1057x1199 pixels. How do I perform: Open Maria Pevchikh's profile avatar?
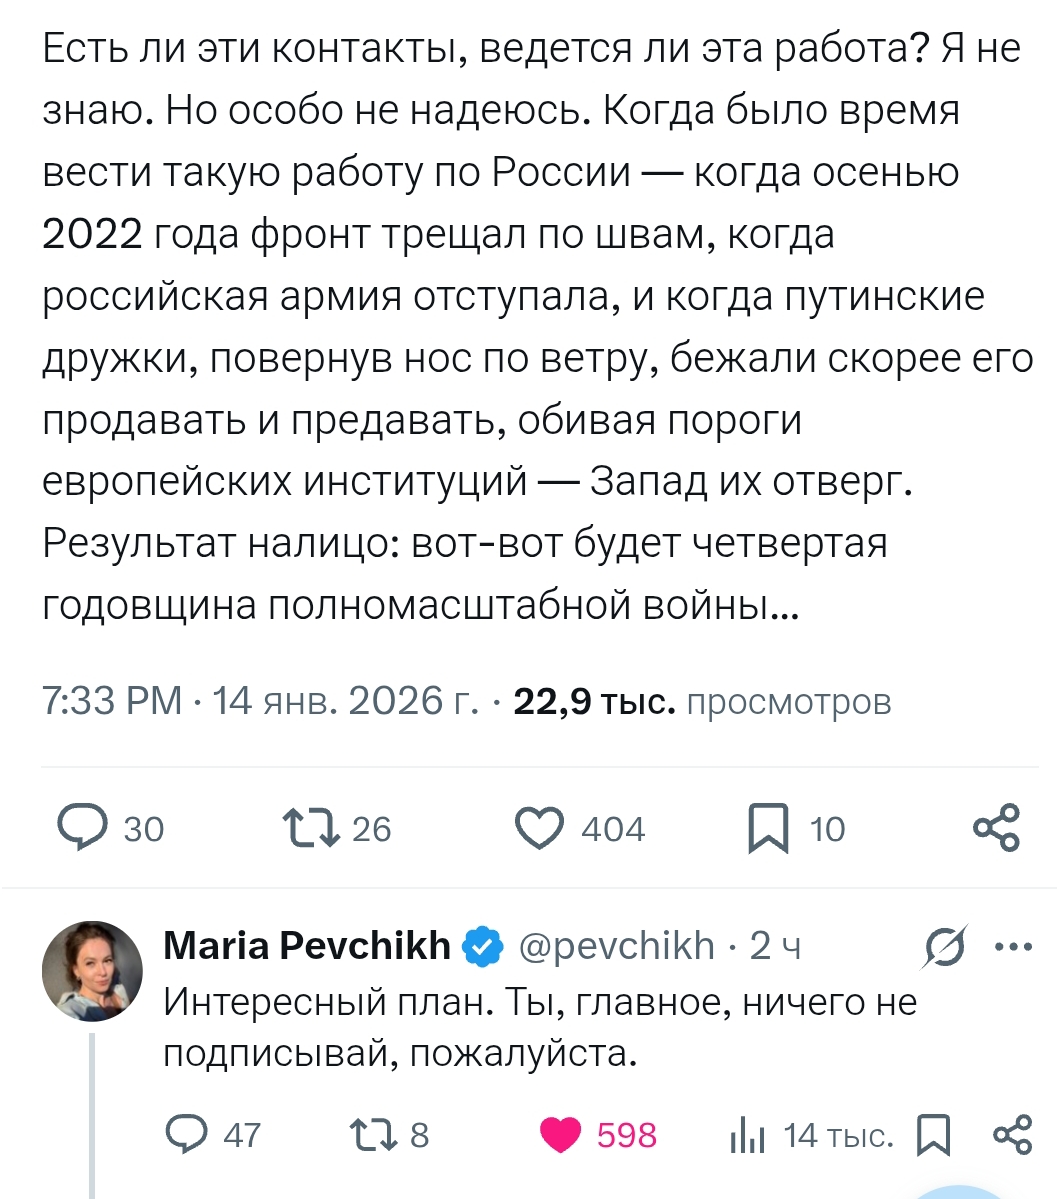(x=92, y=971)
